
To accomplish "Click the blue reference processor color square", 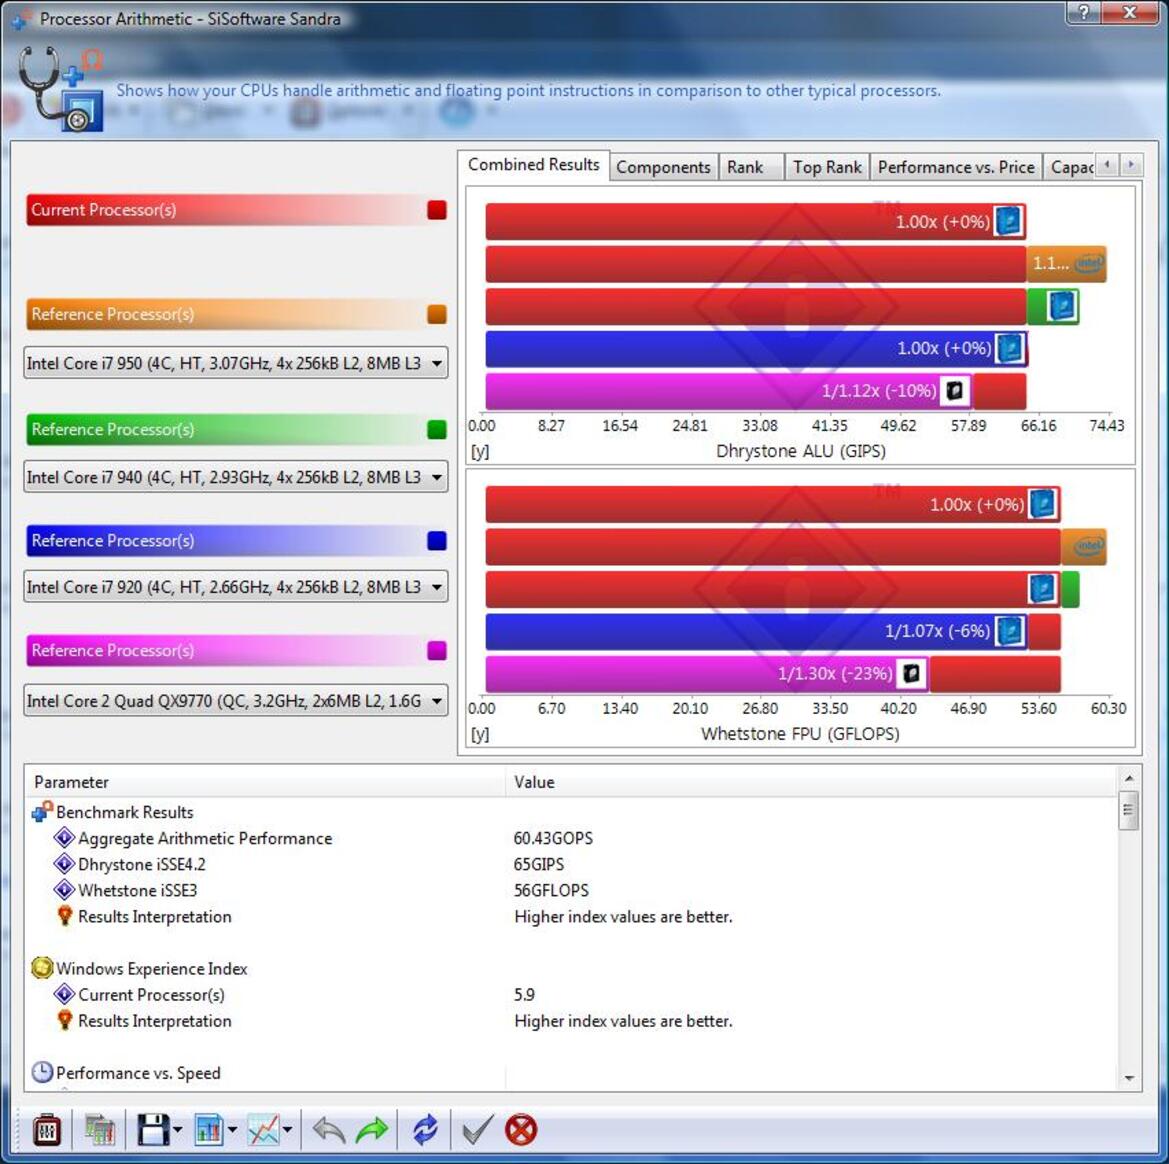I will 437,541.
